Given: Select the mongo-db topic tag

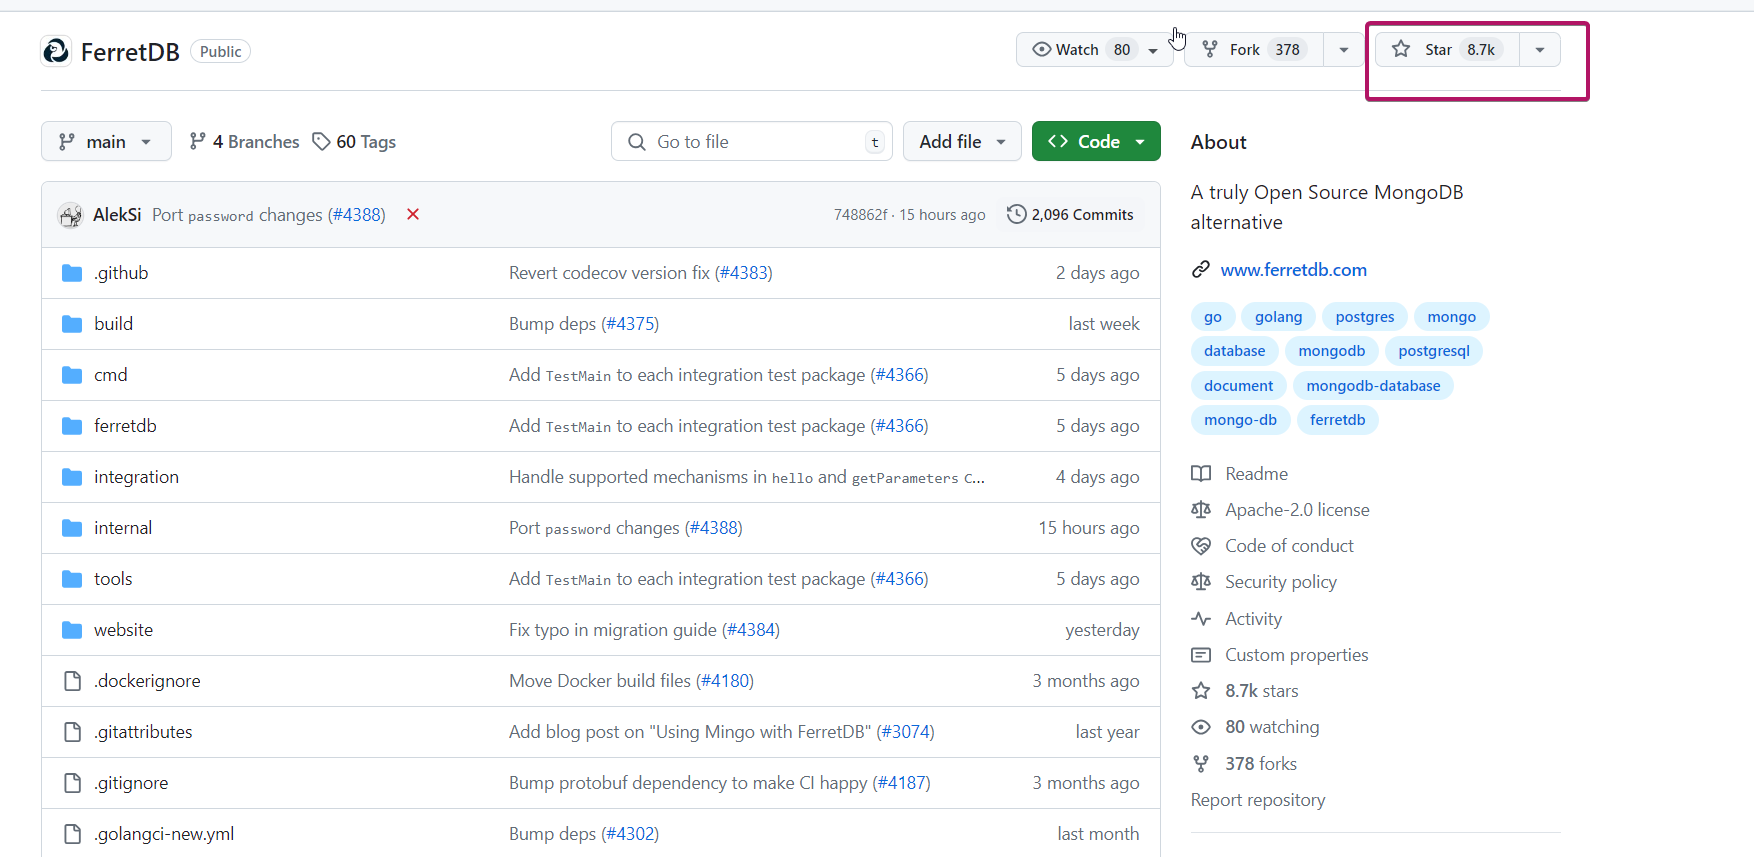Looking at the screenshot, I should [x=1241, y=420].
